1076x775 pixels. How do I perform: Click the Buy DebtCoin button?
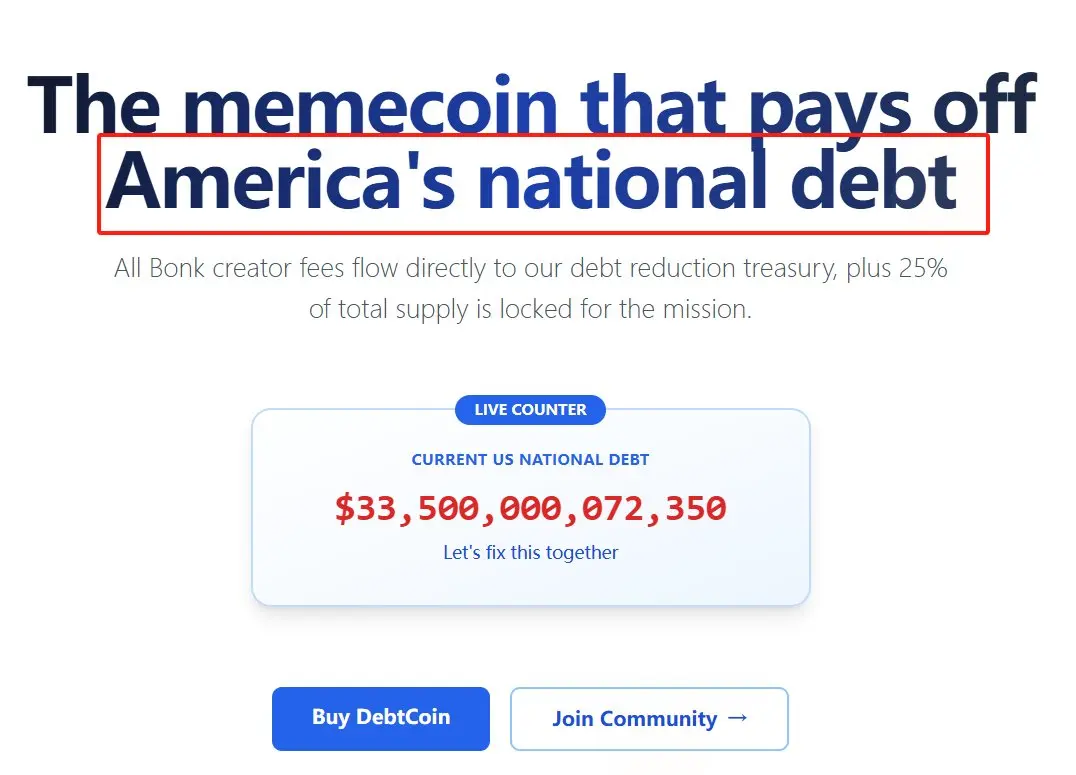point(381,719)
